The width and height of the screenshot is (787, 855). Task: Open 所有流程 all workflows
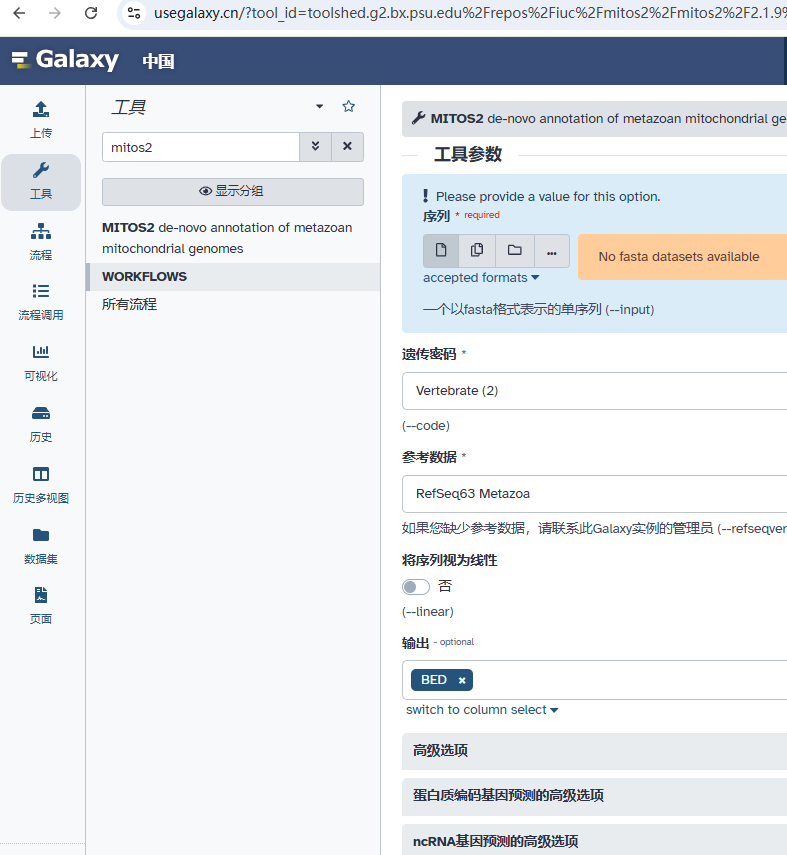(129, 304)
